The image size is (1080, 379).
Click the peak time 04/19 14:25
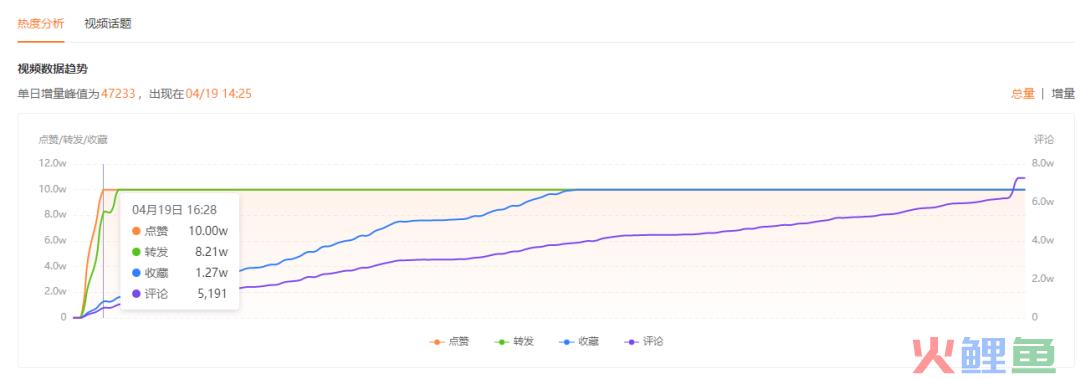pyautogui.click(x=218, y=94)
